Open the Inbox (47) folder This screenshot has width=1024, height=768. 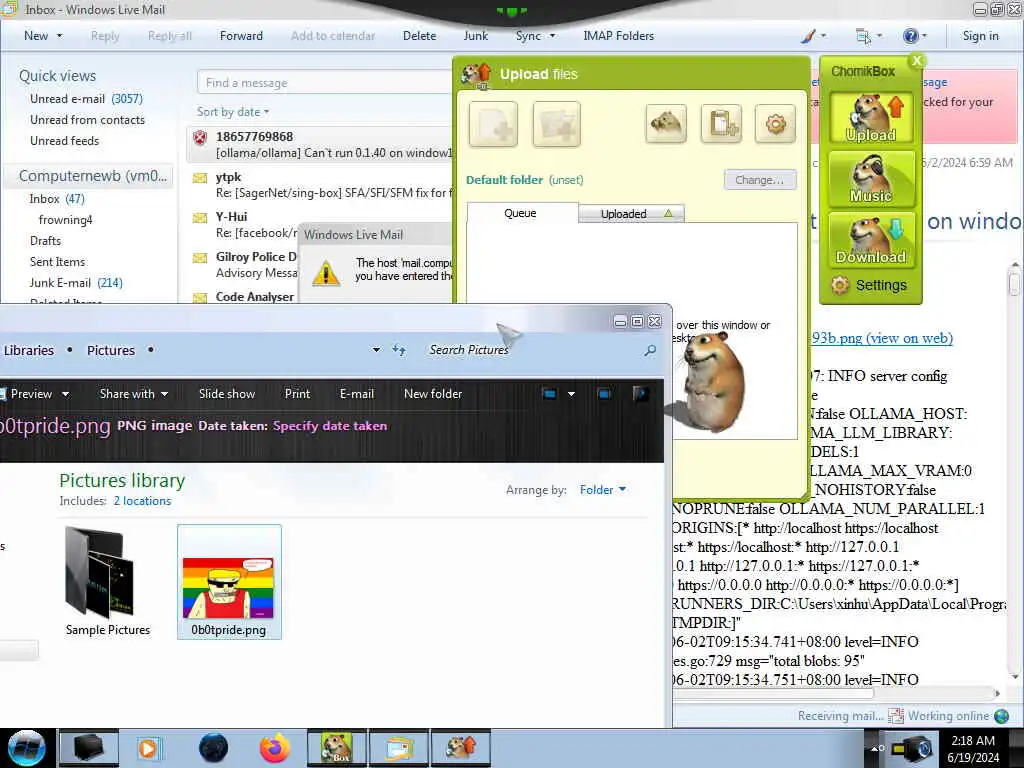[x=57, y=199]
